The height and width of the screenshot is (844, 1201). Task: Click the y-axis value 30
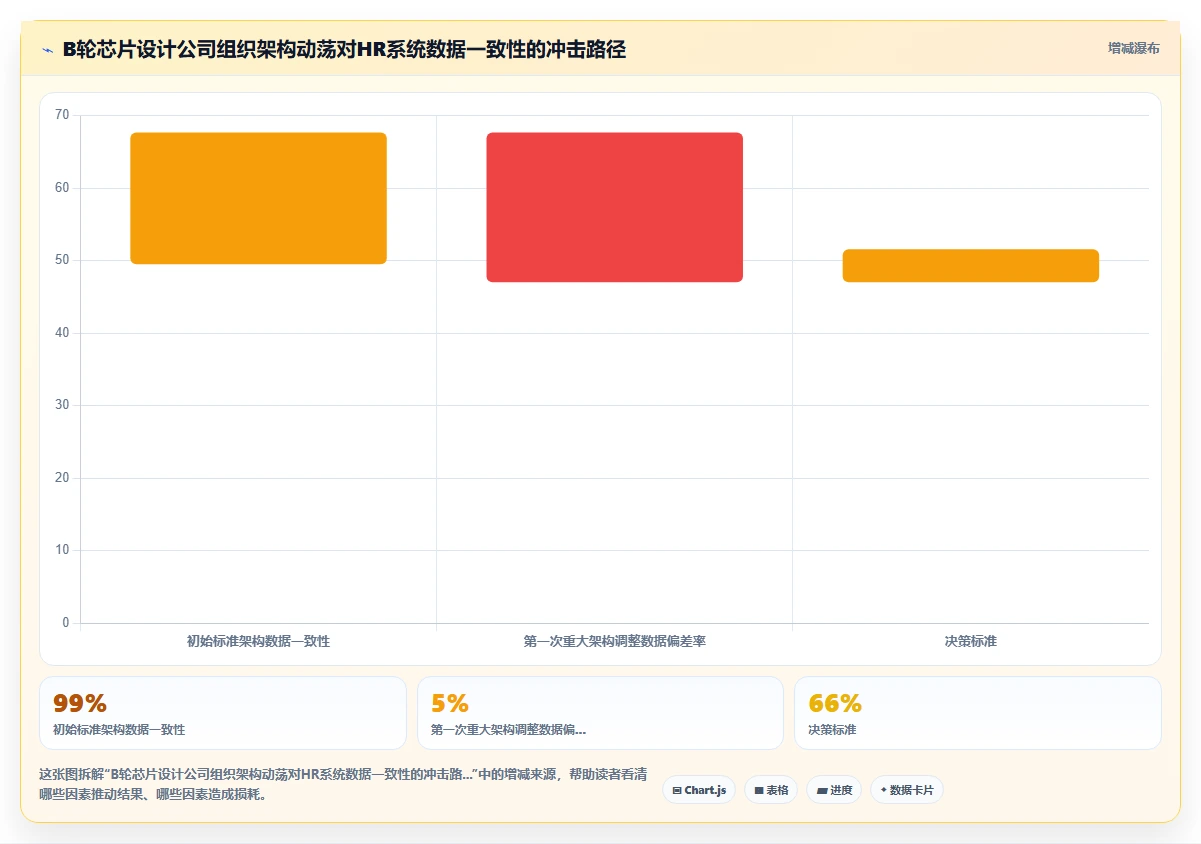(62, 405)
